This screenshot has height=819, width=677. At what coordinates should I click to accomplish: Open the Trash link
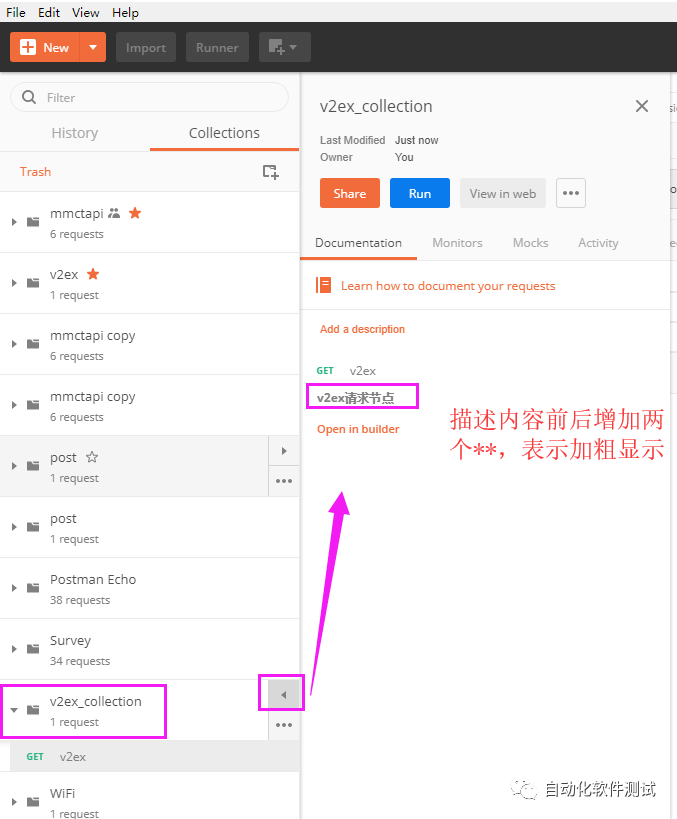pyautogui.click(x=36, y=171)
